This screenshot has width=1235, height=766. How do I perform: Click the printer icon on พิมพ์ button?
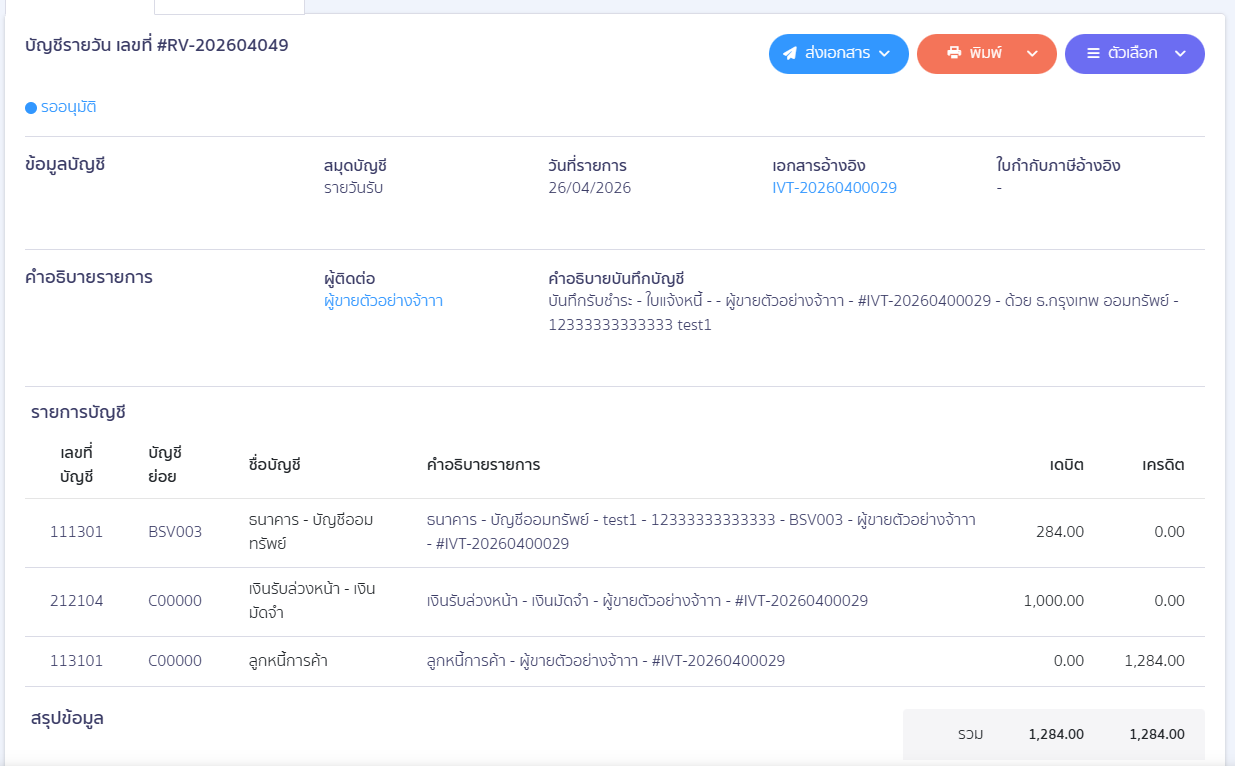click(954, 53)
